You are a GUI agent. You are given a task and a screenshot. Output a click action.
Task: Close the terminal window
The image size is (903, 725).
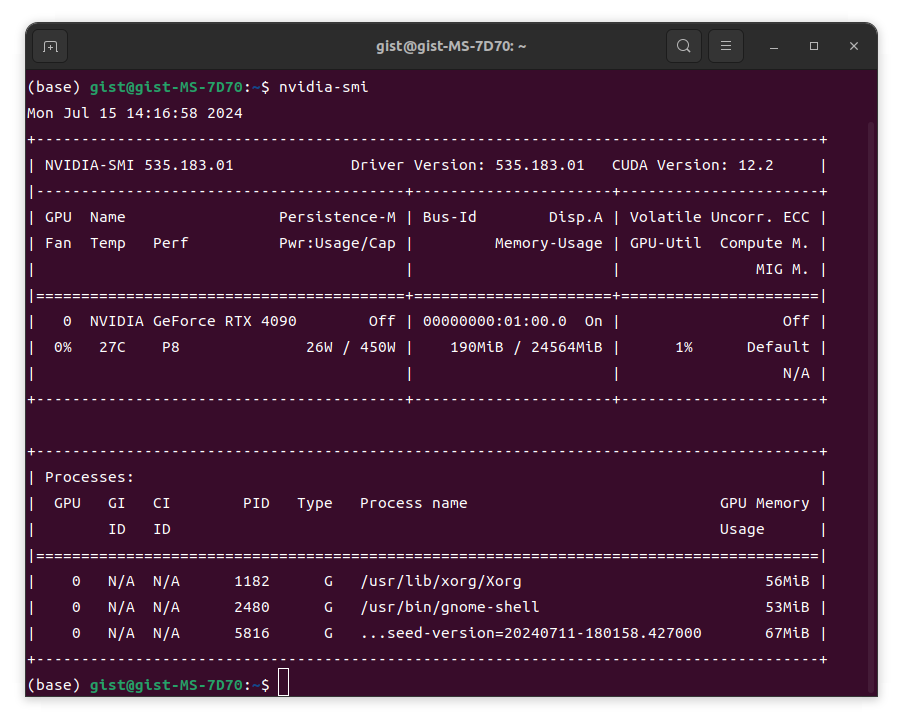click(854, 46)
